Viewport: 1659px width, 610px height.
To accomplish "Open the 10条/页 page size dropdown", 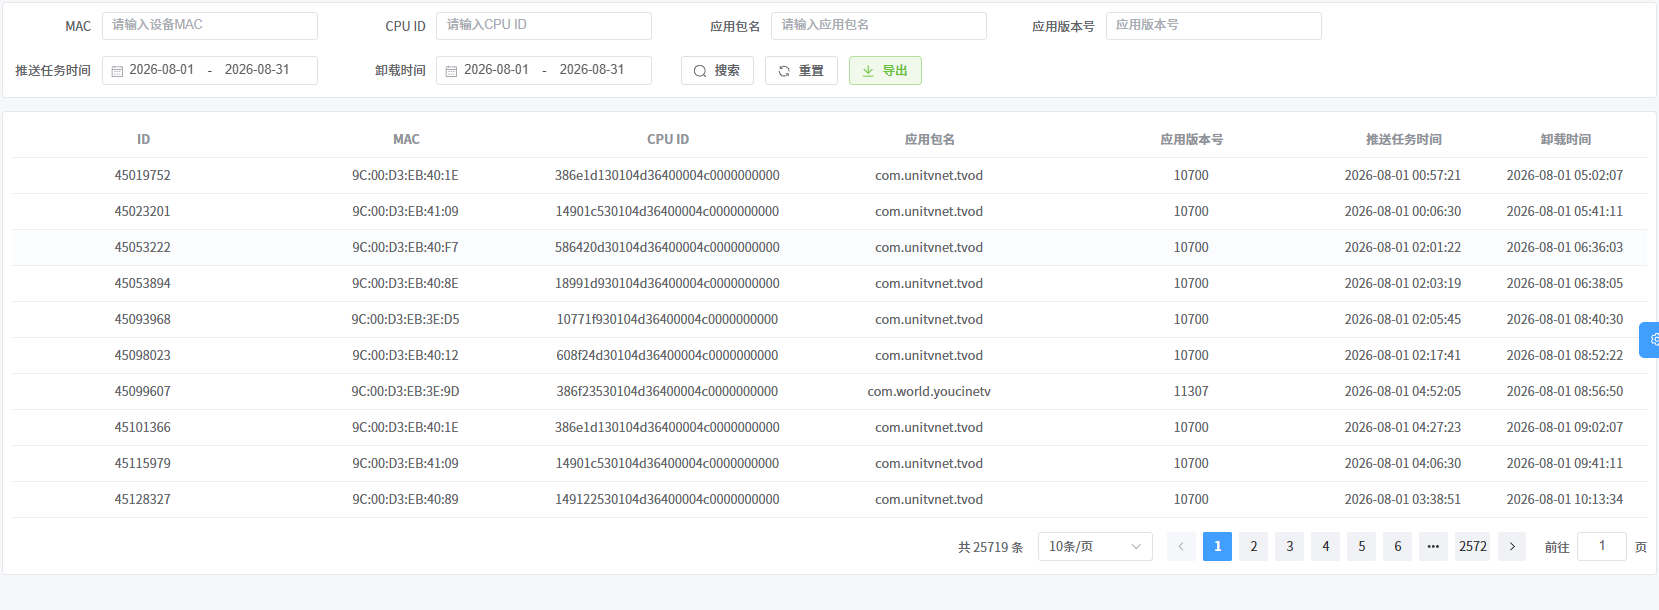I will coord(1095,546).
